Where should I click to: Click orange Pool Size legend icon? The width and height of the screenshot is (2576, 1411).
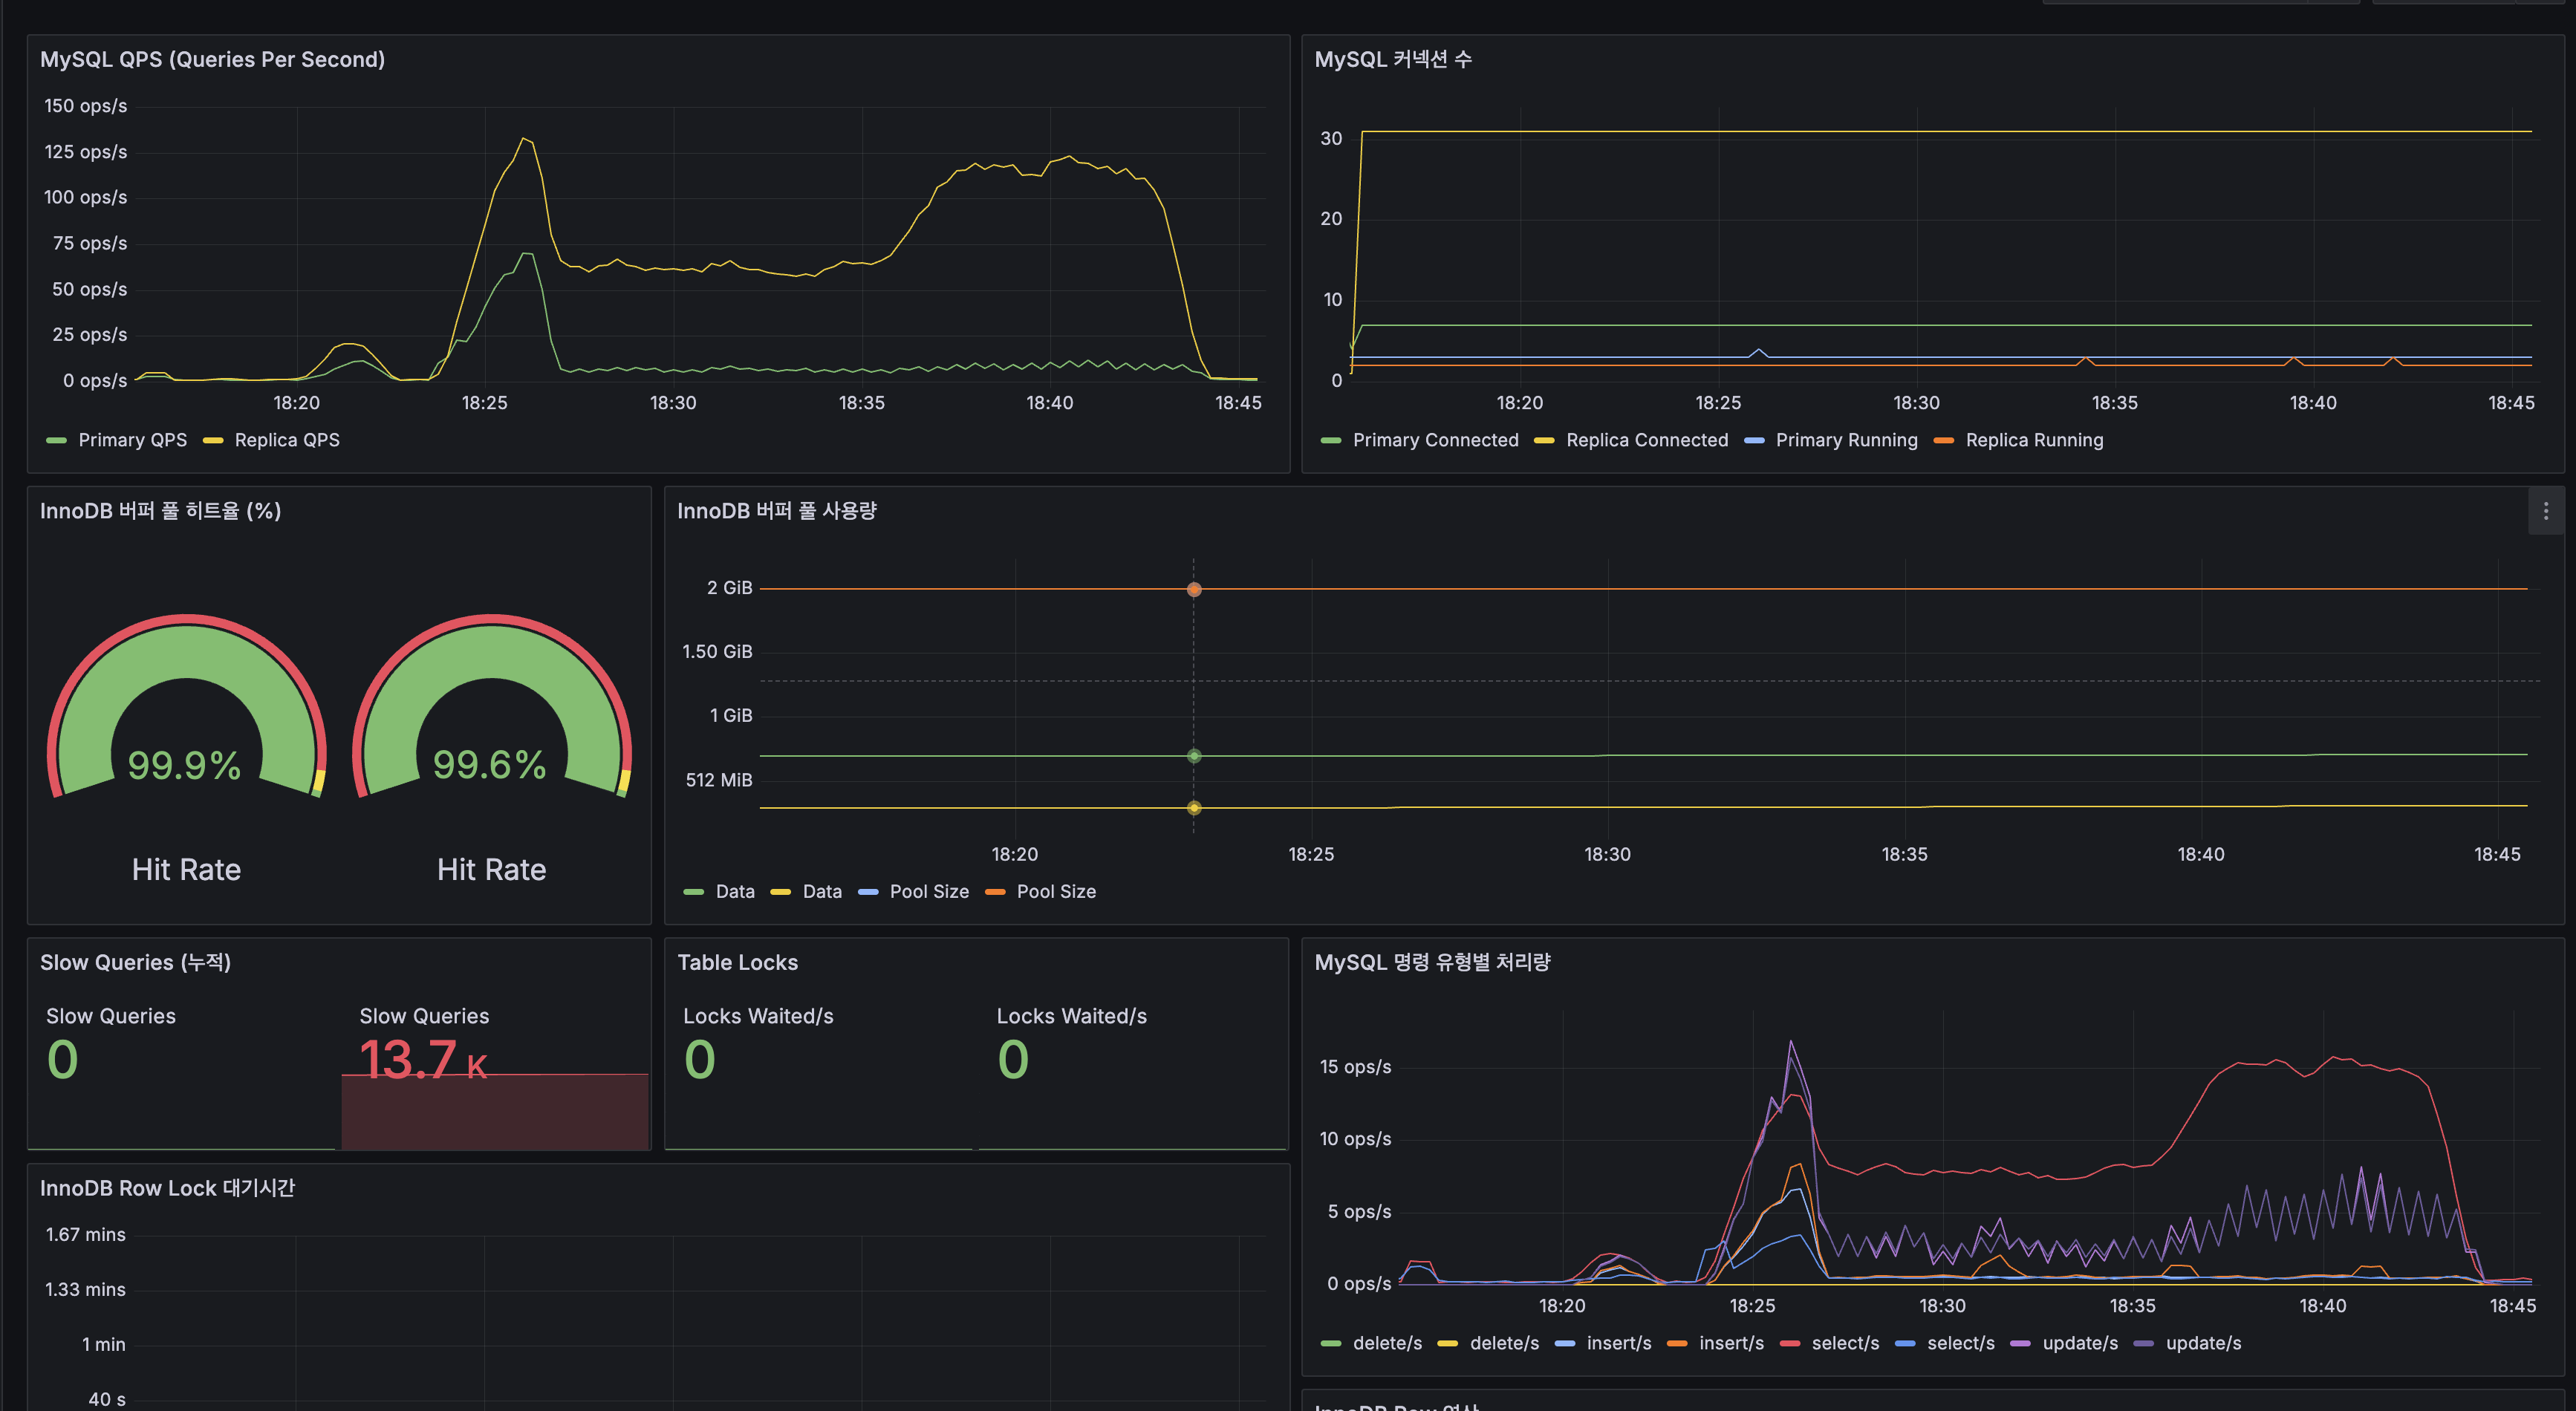tap(995, 892)
